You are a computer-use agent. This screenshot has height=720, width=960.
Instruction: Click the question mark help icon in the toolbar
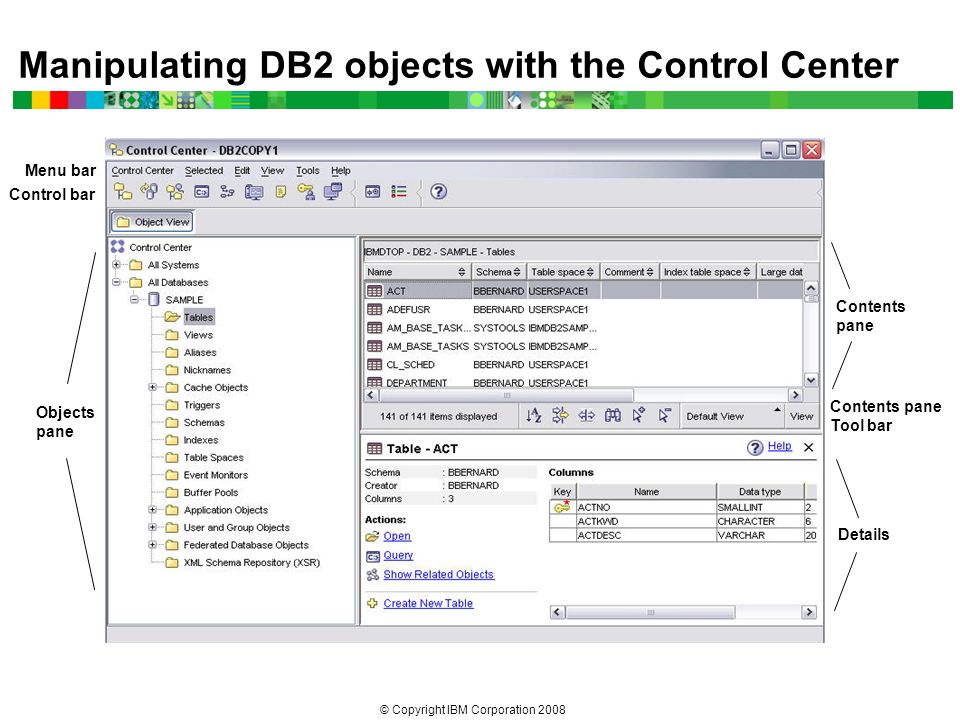[x=438, y=192]
